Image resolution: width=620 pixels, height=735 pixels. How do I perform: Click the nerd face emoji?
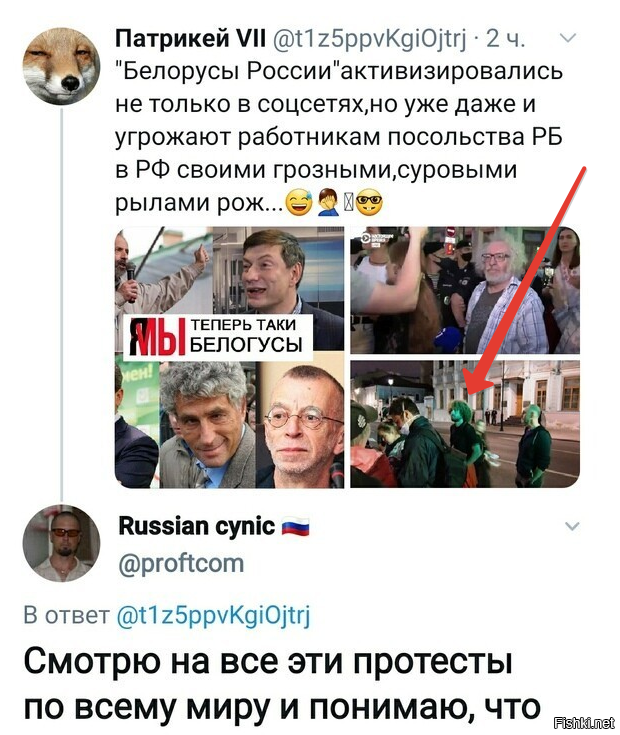pos(369,204)
